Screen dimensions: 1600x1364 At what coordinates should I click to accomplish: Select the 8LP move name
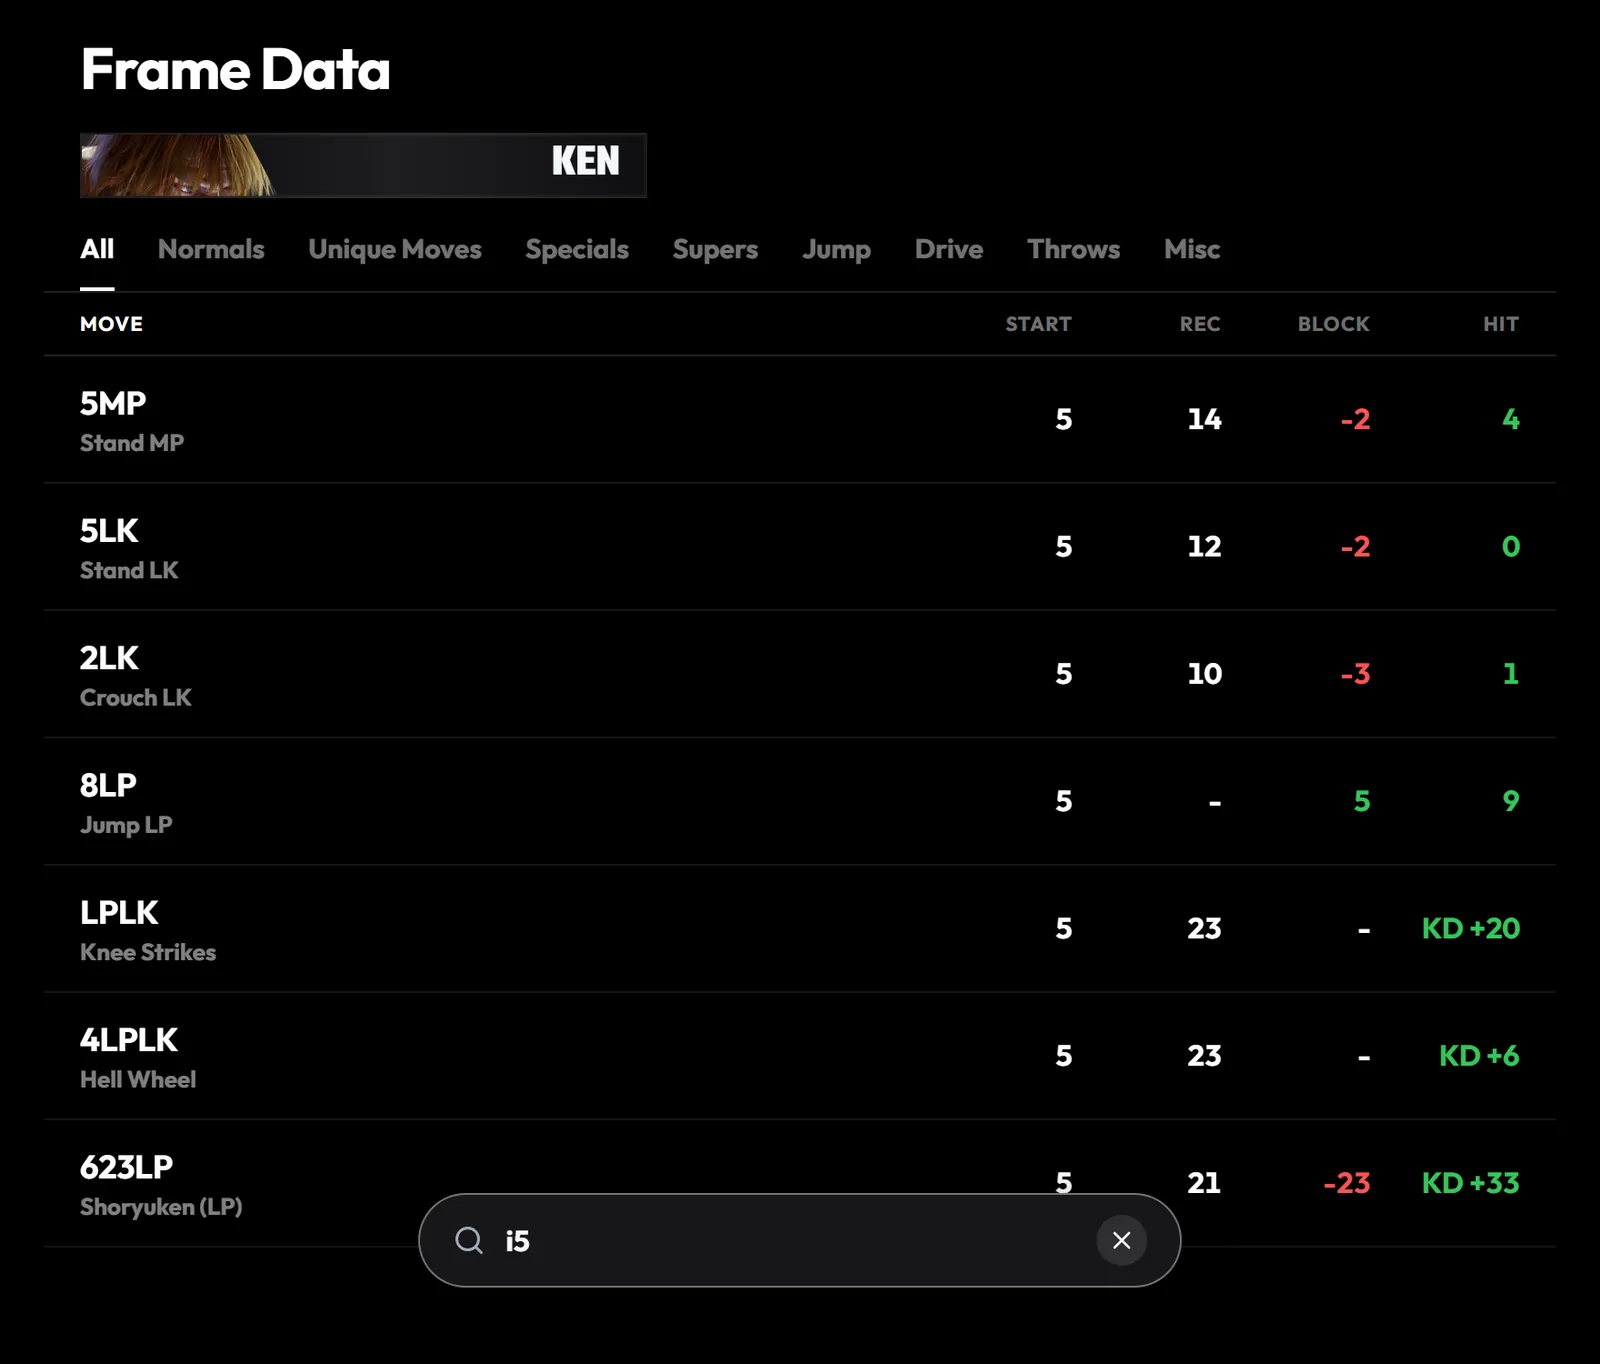point(108,785)
